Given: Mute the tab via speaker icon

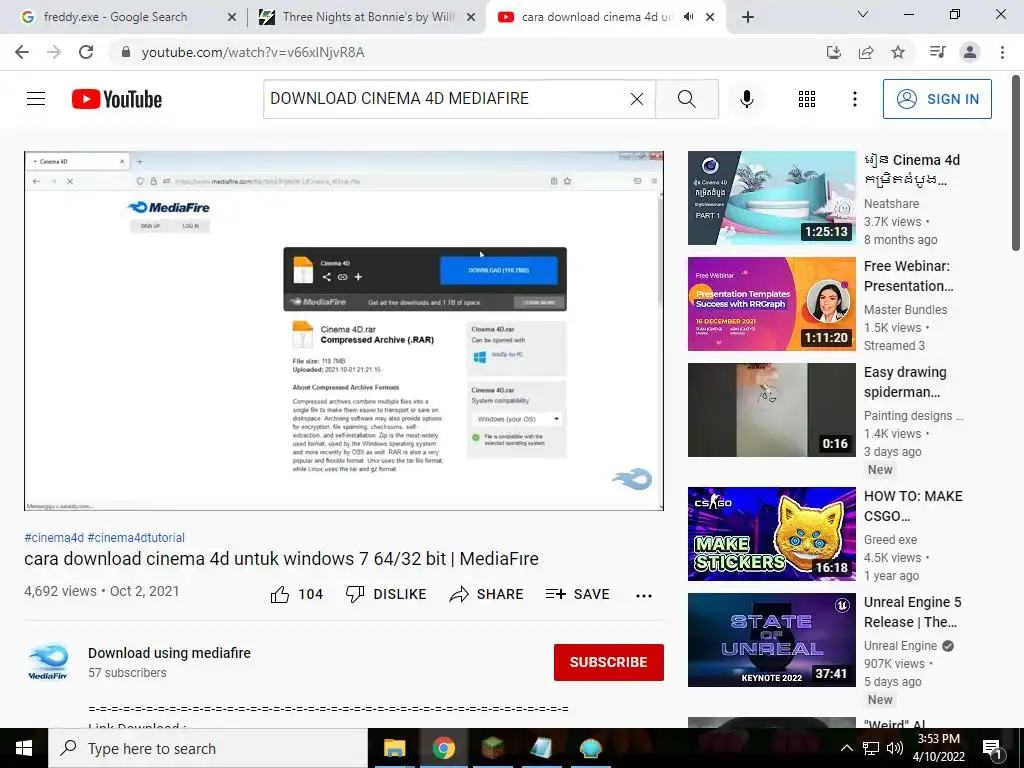Looking at the screenshot, I should coord(688,17).
